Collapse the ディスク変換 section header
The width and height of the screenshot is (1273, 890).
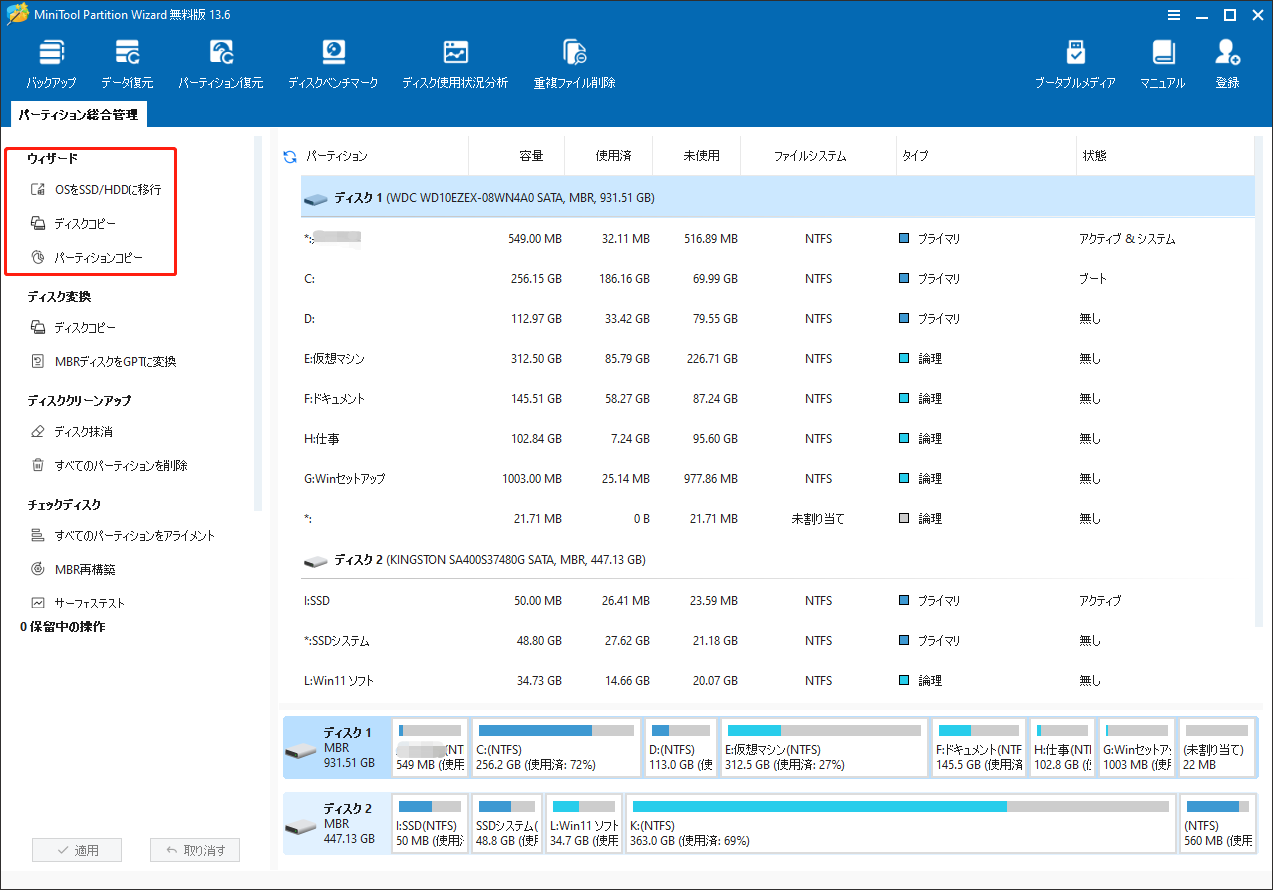pos(59,296)
